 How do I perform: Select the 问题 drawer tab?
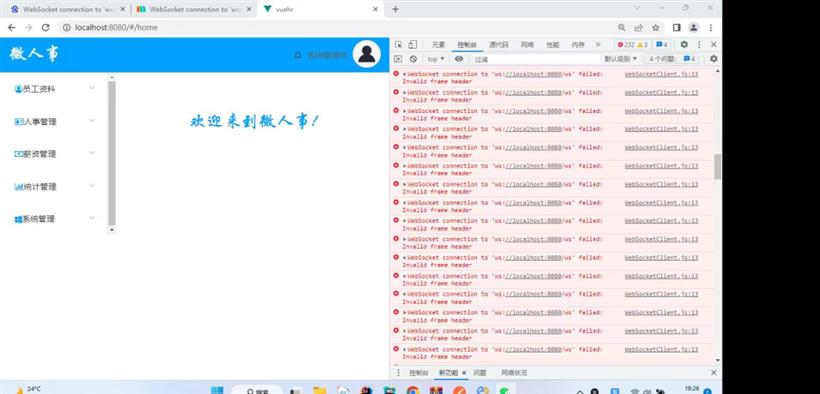pos(480,373)
